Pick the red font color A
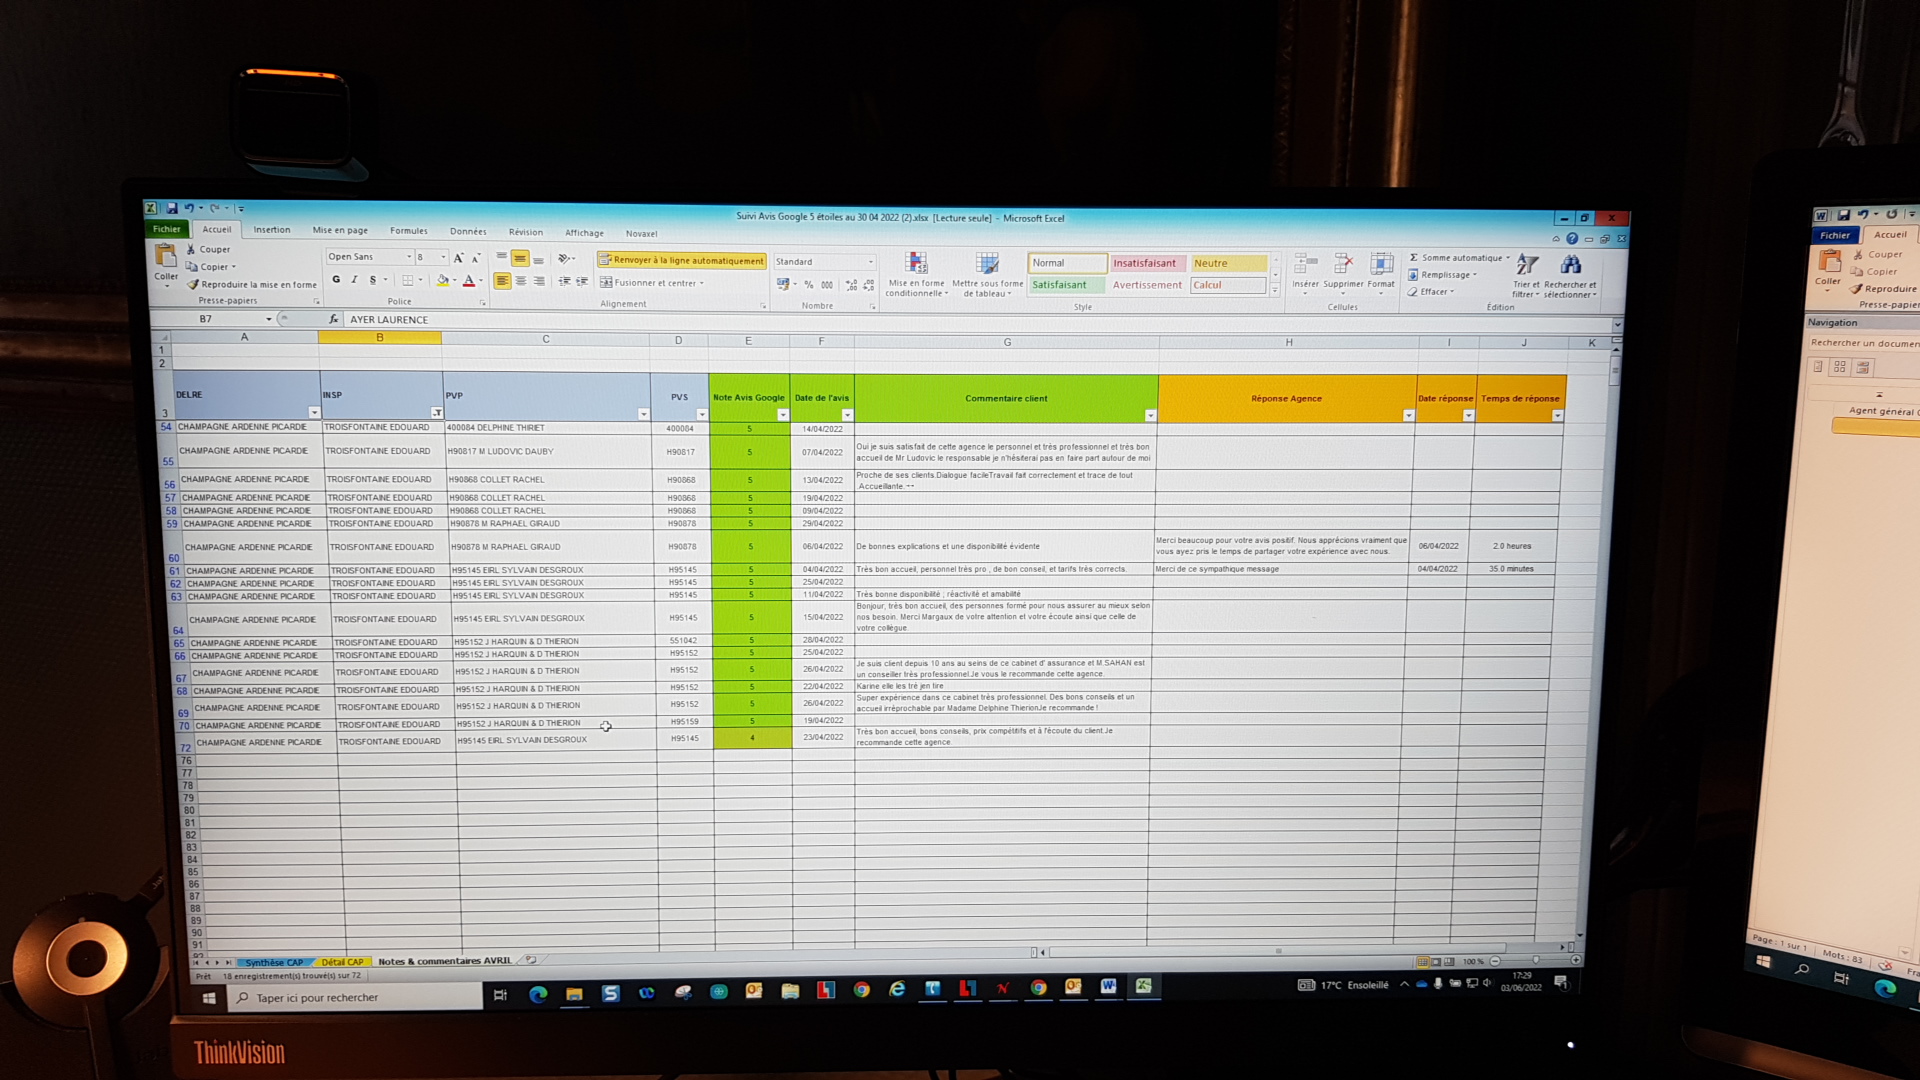The width and height of the screenshot is (1920, 1080). coord(468,281)
